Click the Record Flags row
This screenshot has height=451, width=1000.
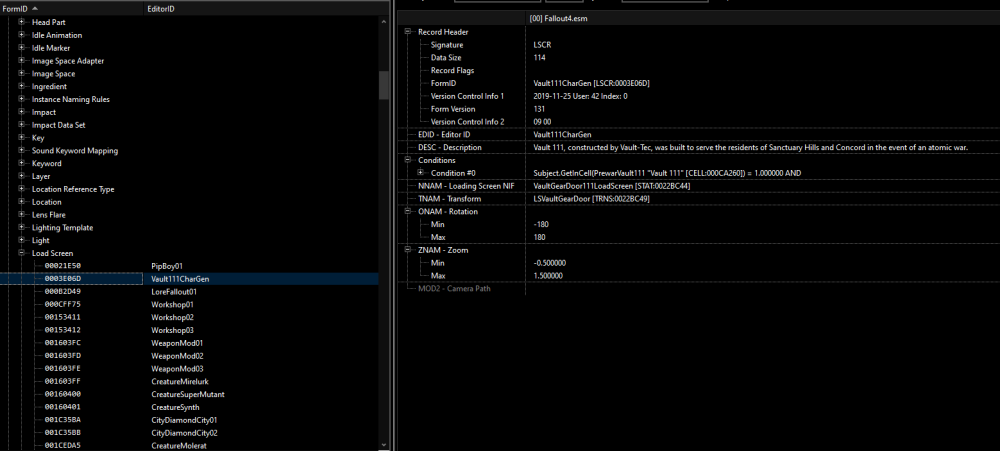701,70
